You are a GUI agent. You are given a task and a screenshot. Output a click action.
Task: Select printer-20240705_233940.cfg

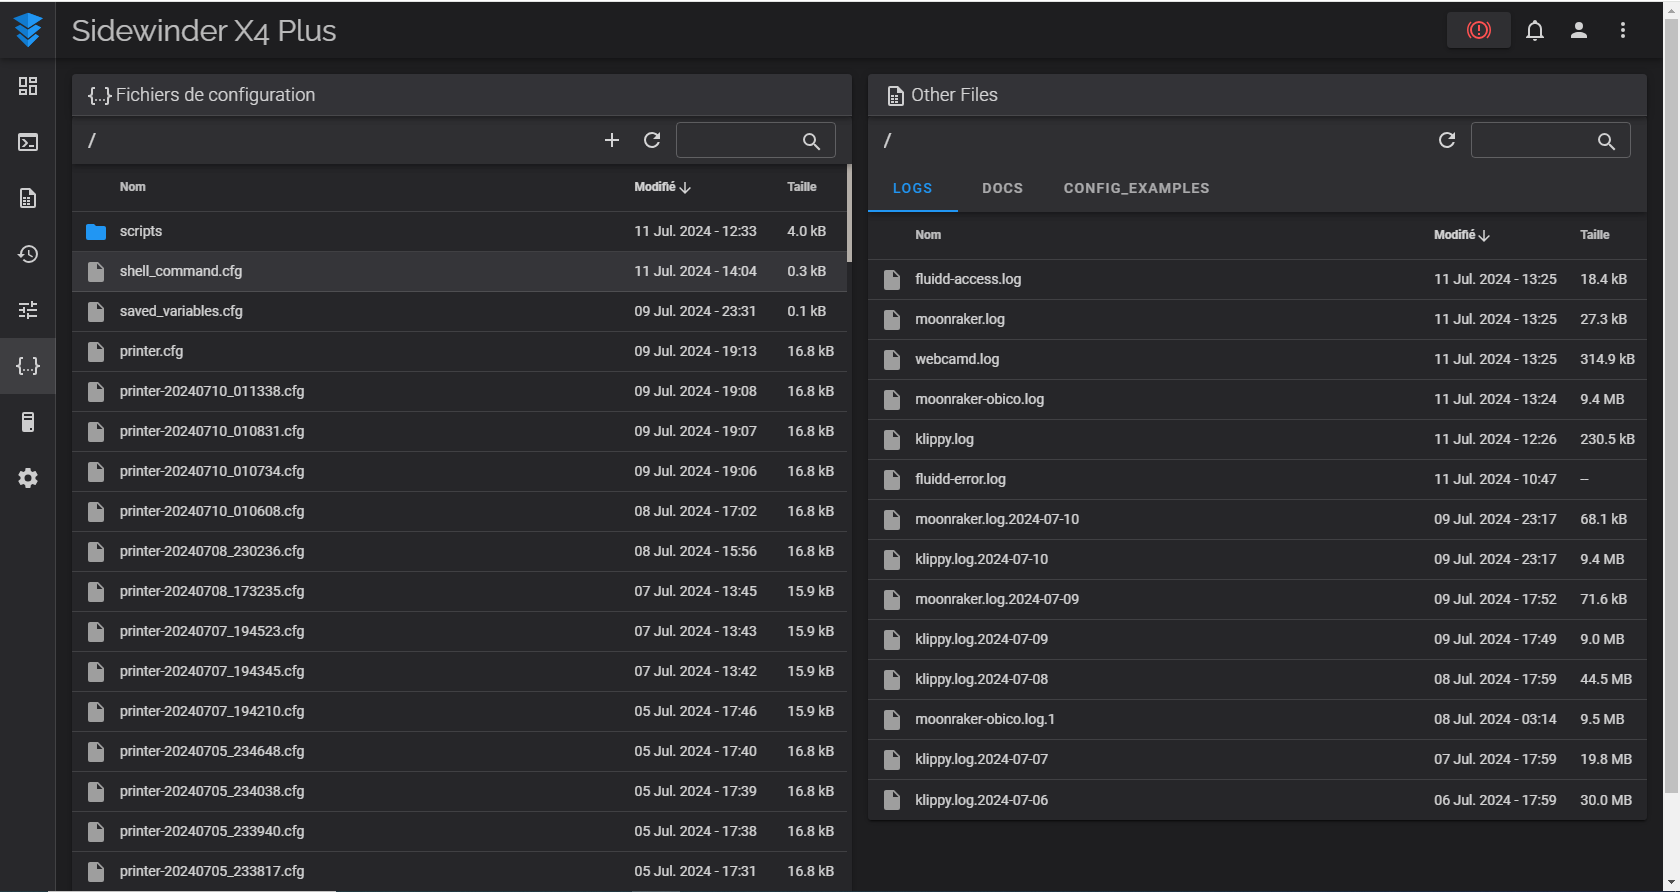tap(459, 831)
